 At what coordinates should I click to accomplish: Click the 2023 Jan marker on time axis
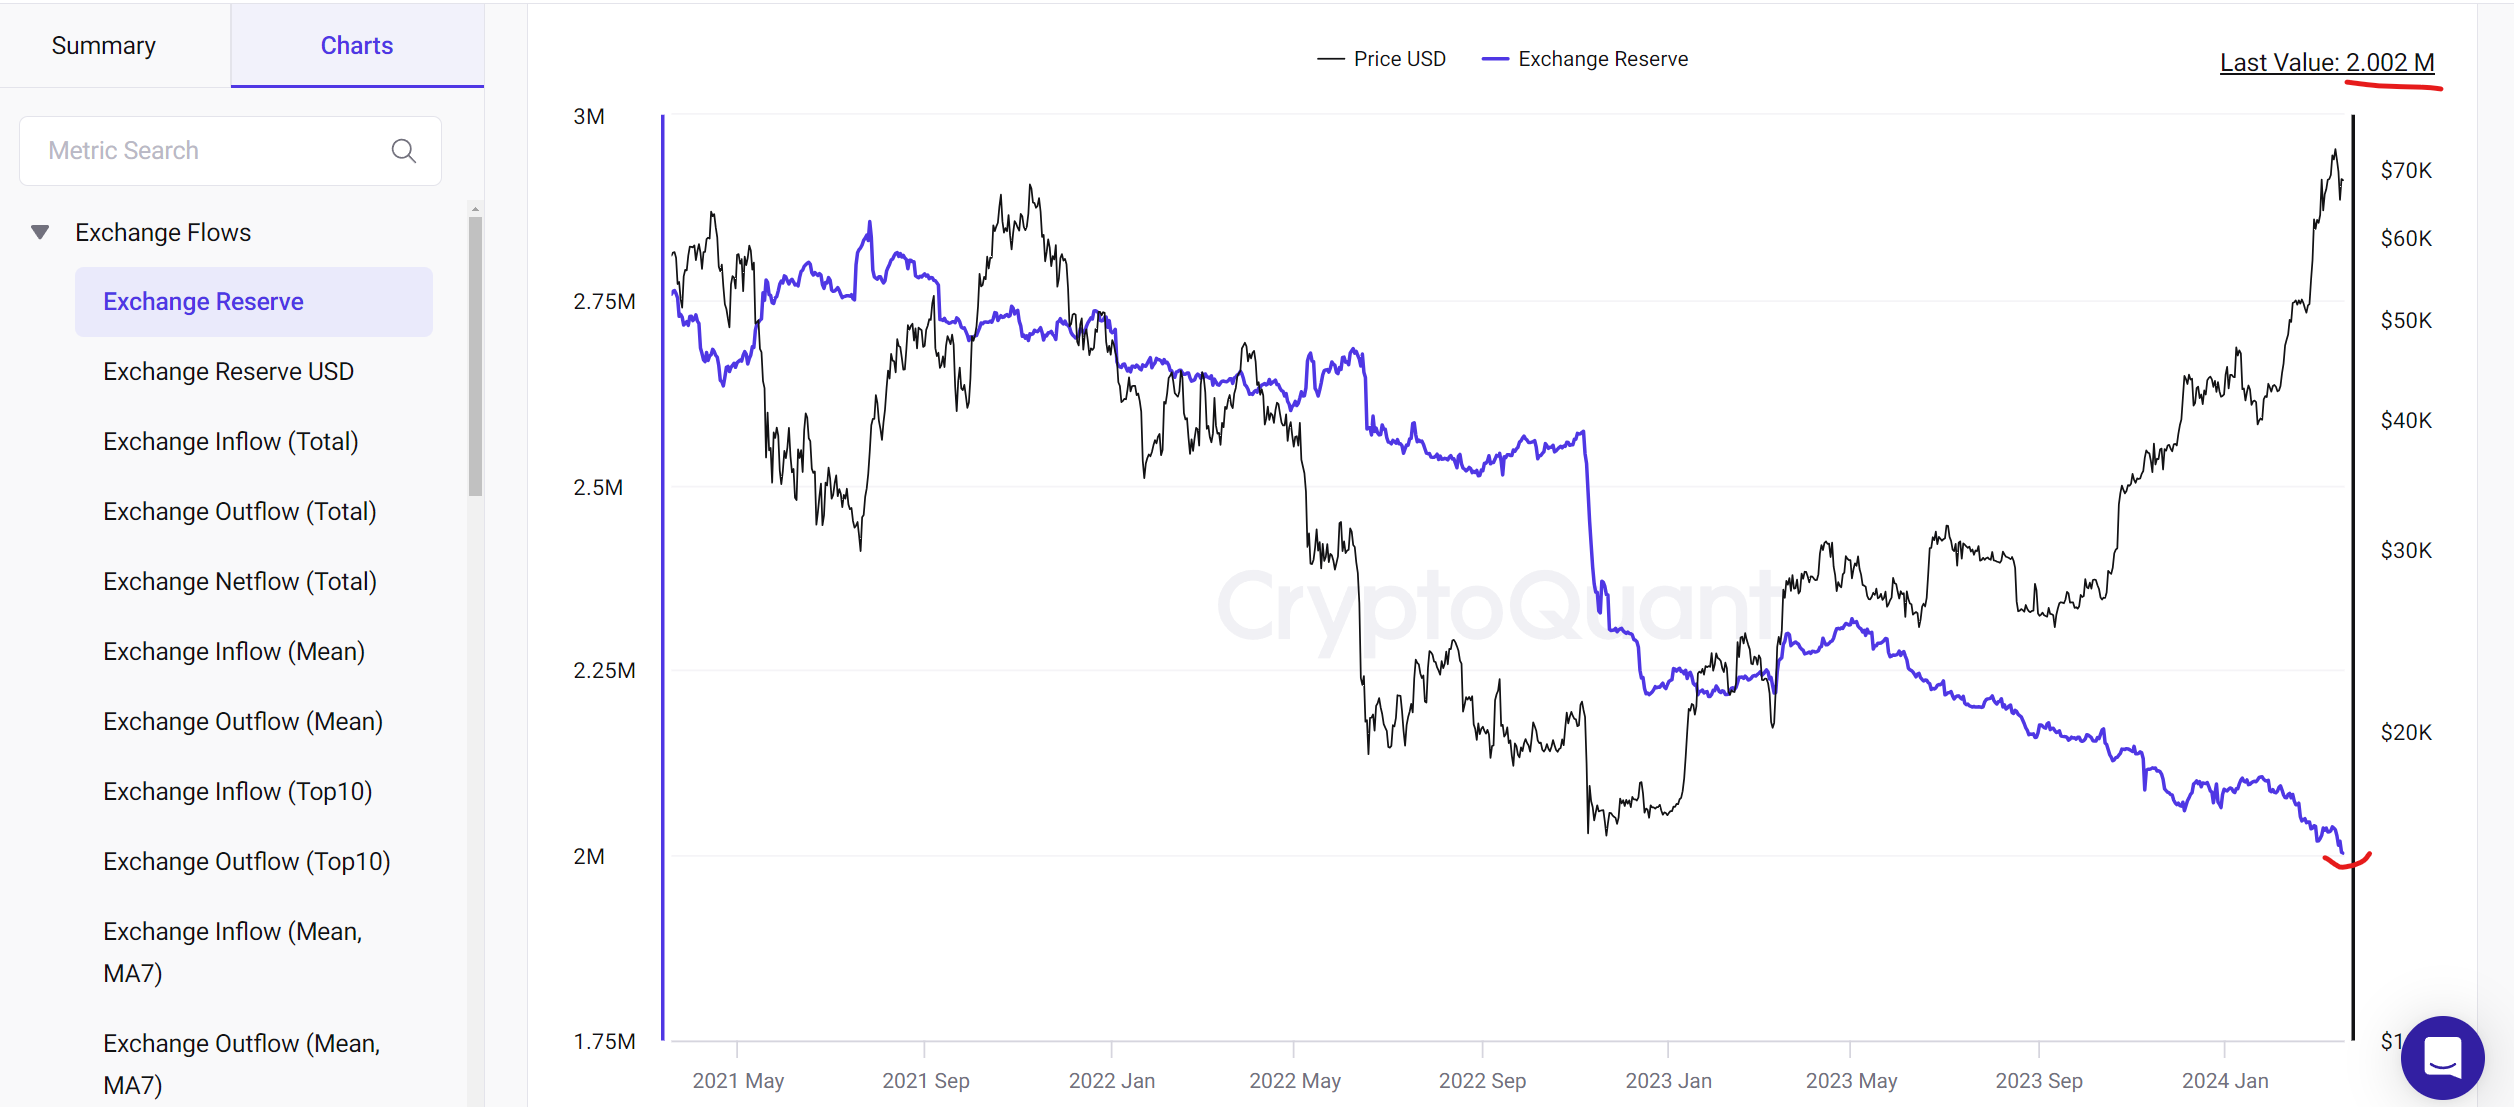(1668, 1080)
